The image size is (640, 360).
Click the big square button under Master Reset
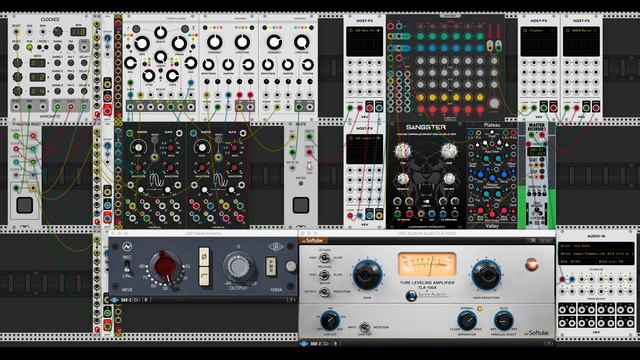point(24,205)
